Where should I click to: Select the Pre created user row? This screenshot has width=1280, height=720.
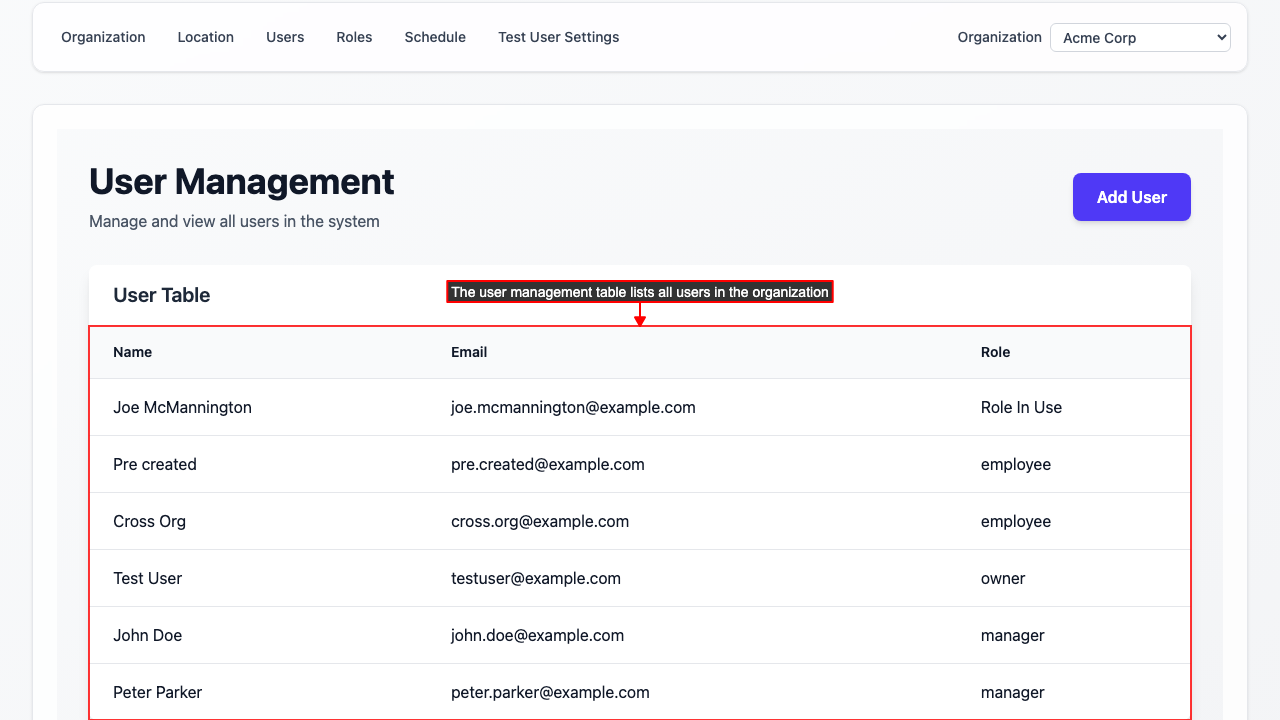(155, 464)
